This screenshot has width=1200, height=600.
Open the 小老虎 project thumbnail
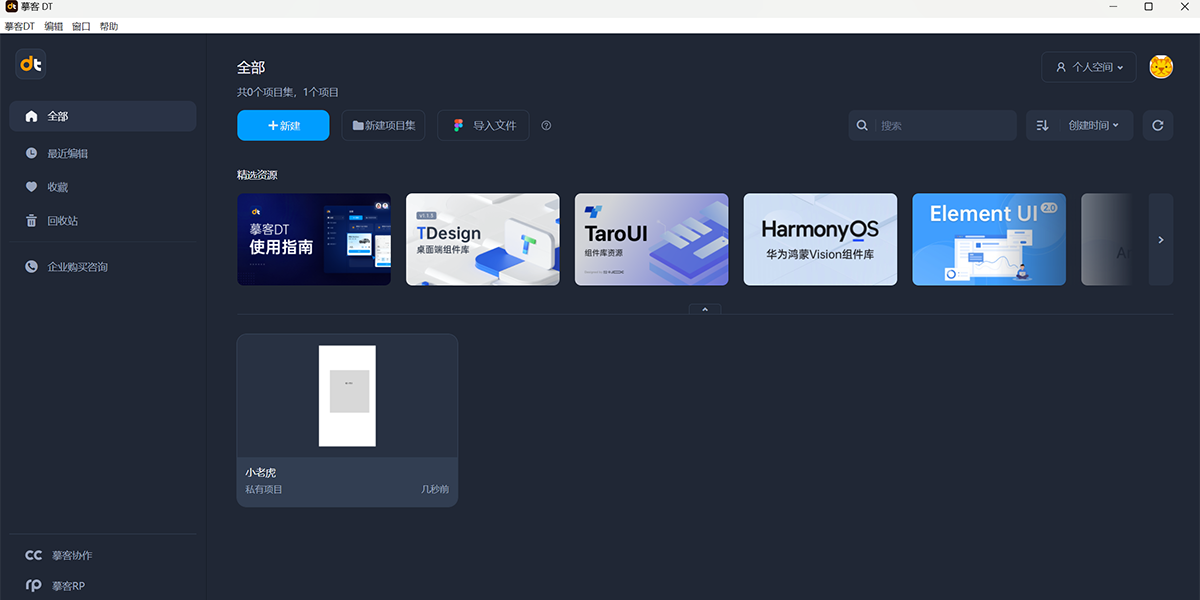pos(347,396)
